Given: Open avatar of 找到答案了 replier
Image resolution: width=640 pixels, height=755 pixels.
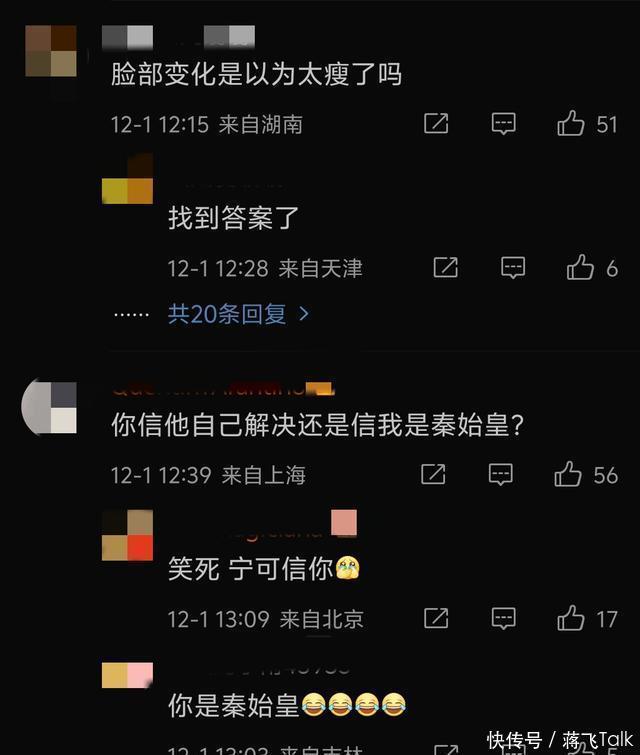Looking at the screenshot, I should tap(128, 179).
